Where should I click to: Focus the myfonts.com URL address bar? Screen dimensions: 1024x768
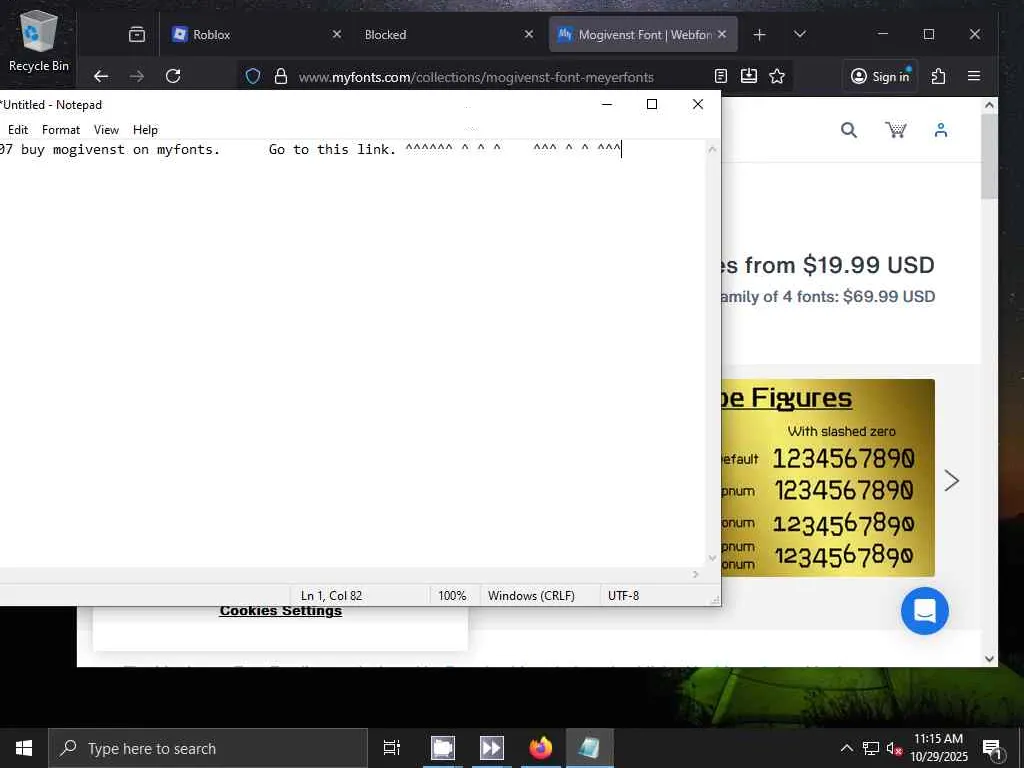pos(476,77)
